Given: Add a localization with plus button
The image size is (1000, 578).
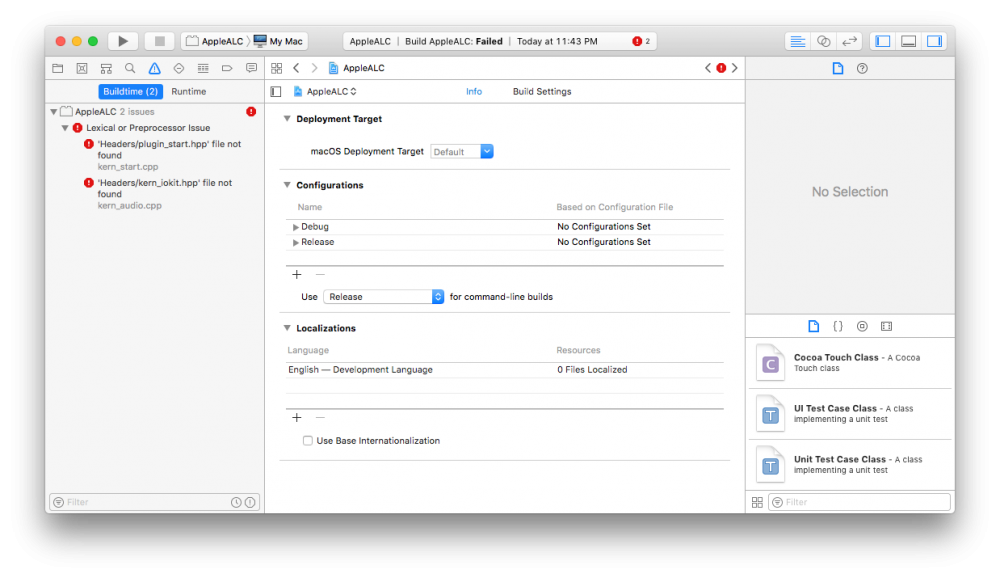Looking at the screenshot, I should 297,417.
